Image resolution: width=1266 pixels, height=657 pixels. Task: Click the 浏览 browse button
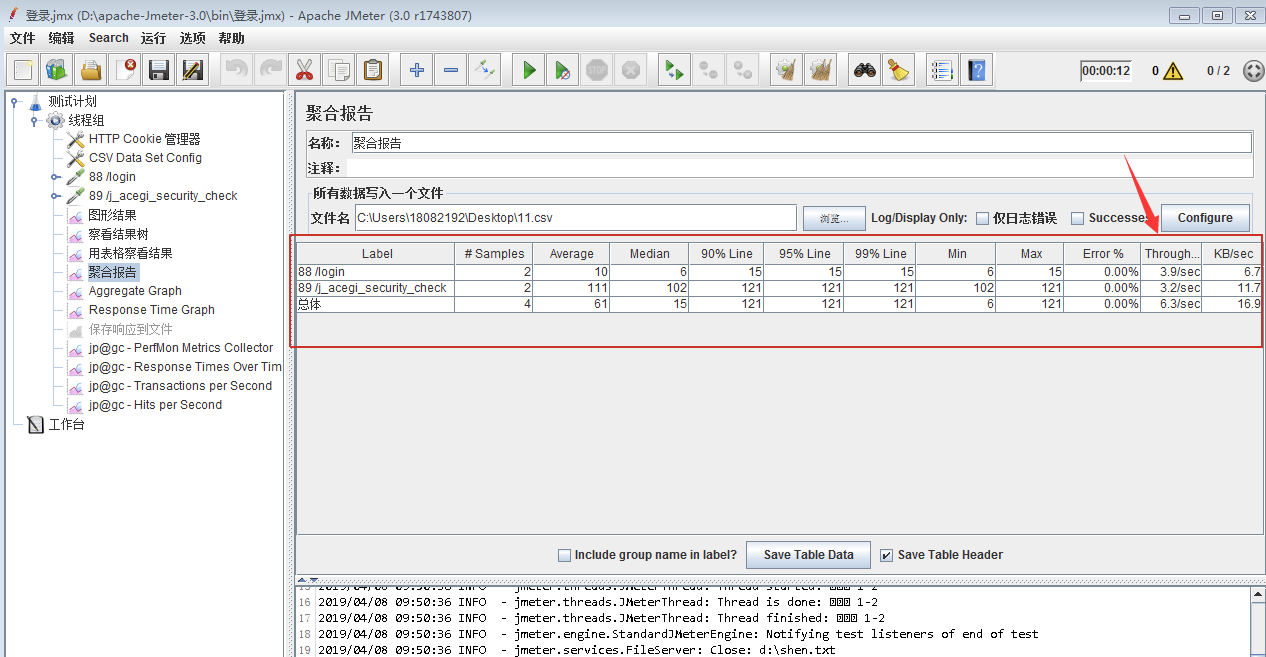(834, 218)
